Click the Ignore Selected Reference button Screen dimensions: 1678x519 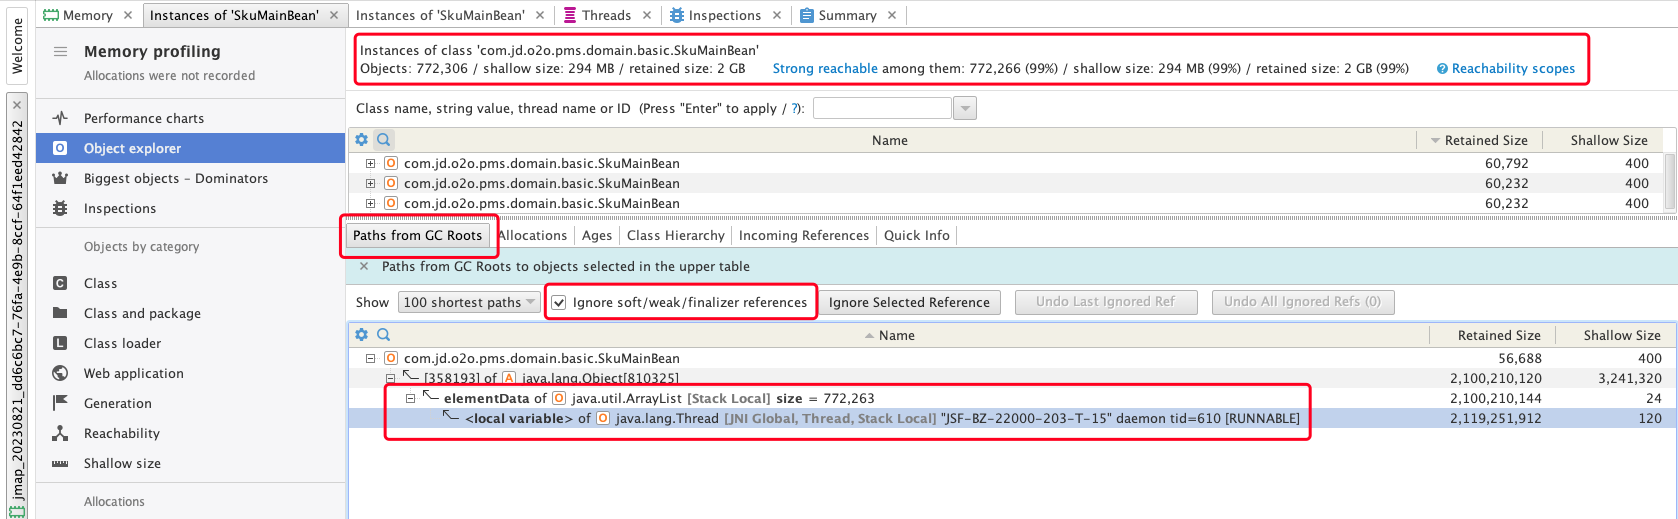pyautogui.click(x=908, y=303)
